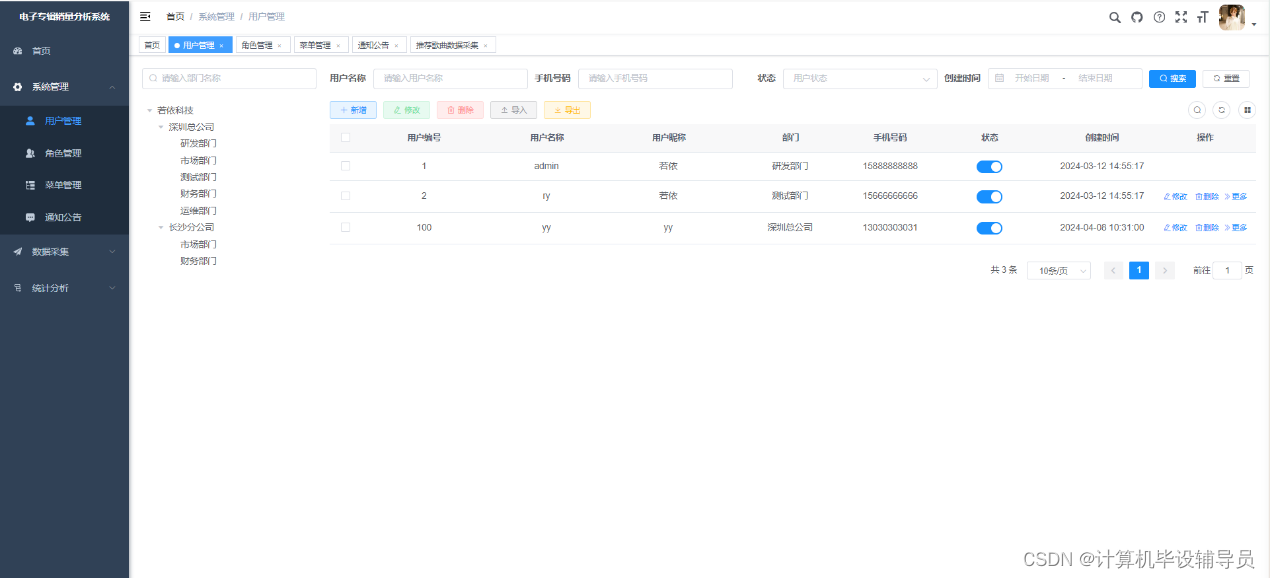This screenshot has width=1270, height=578.
Task: Close the 用户管理 tab
Action: pos(222,45)
